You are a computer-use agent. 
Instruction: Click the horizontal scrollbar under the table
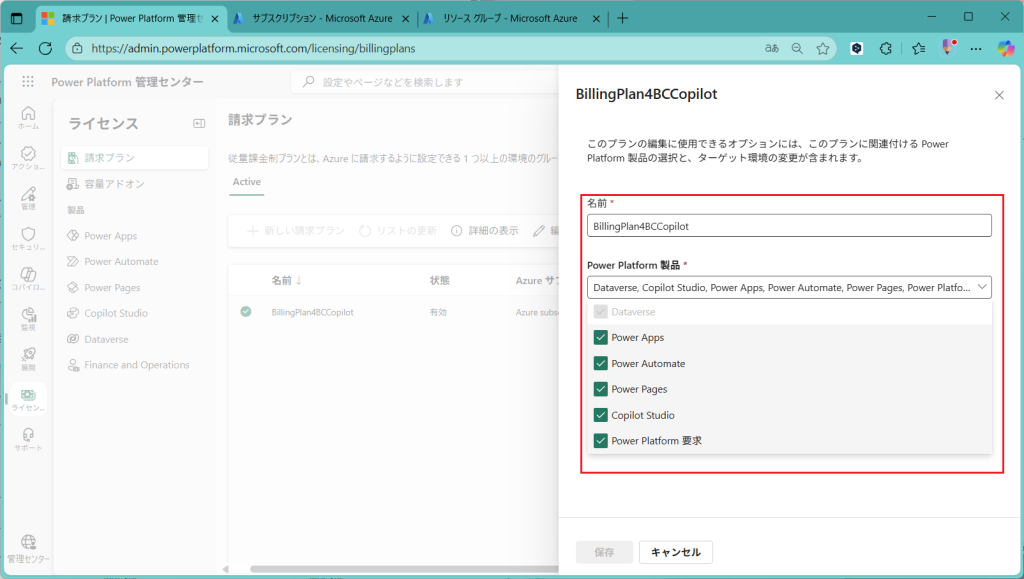[x=404, y=569]
